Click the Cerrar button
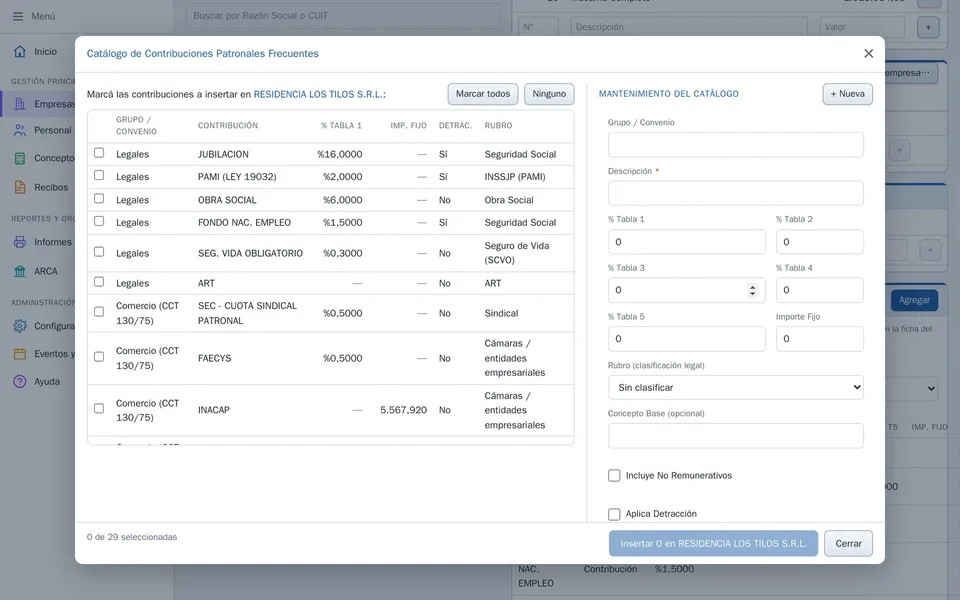This screenshot has width=960, height=600. 849,544
